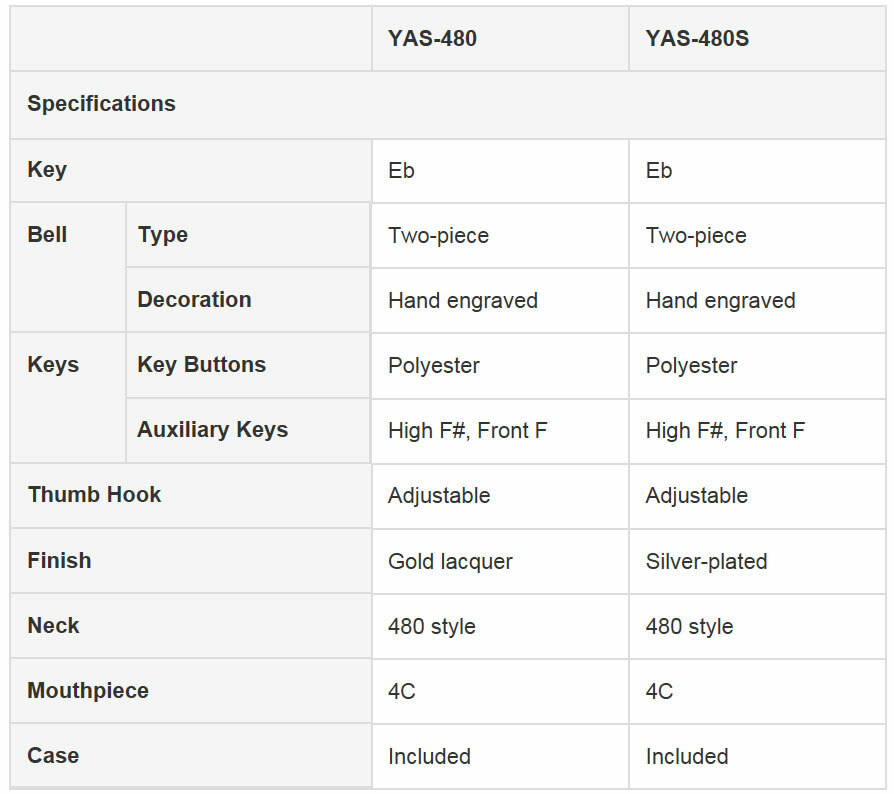894x794 pixels.
Task: Click the YAS-480 column header
Action: (x=432, y=39)
